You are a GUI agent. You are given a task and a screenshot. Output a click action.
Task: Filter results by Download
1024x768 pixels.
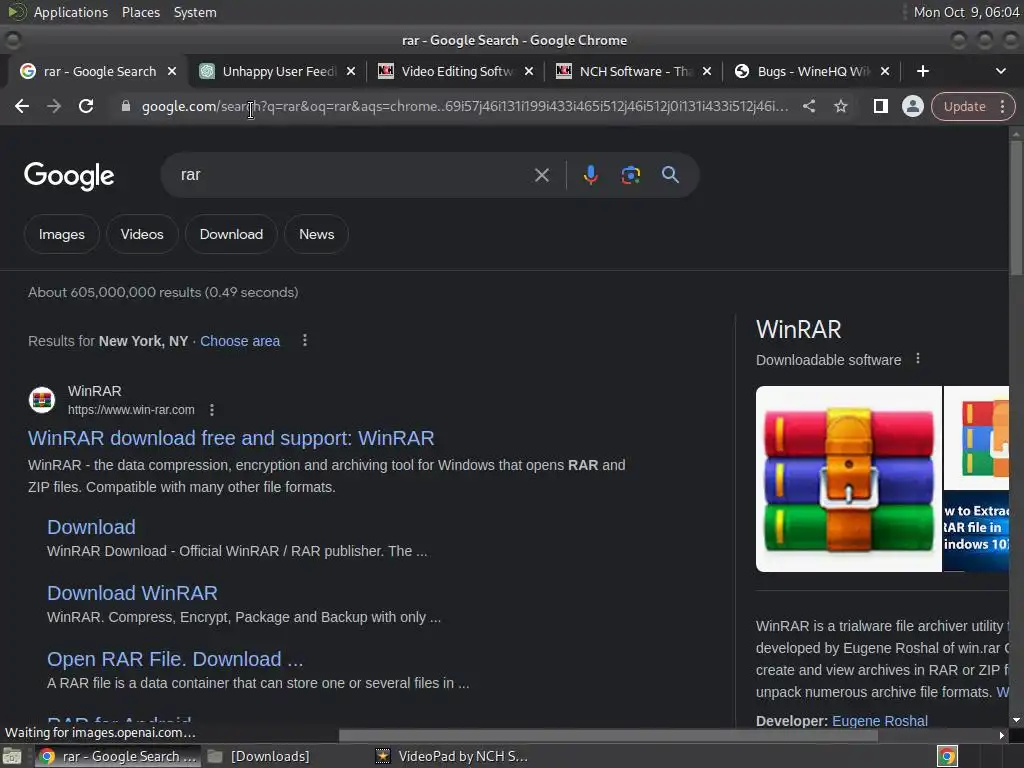[x=231, y=234]
